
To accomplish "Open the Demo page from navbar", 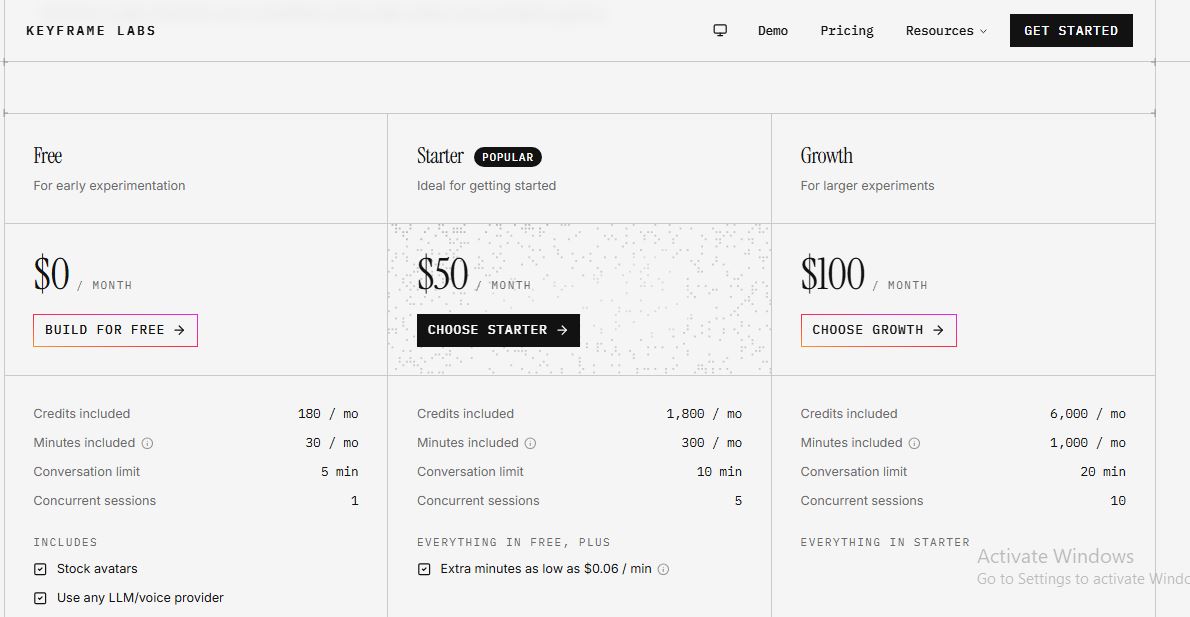I will 773,30.
